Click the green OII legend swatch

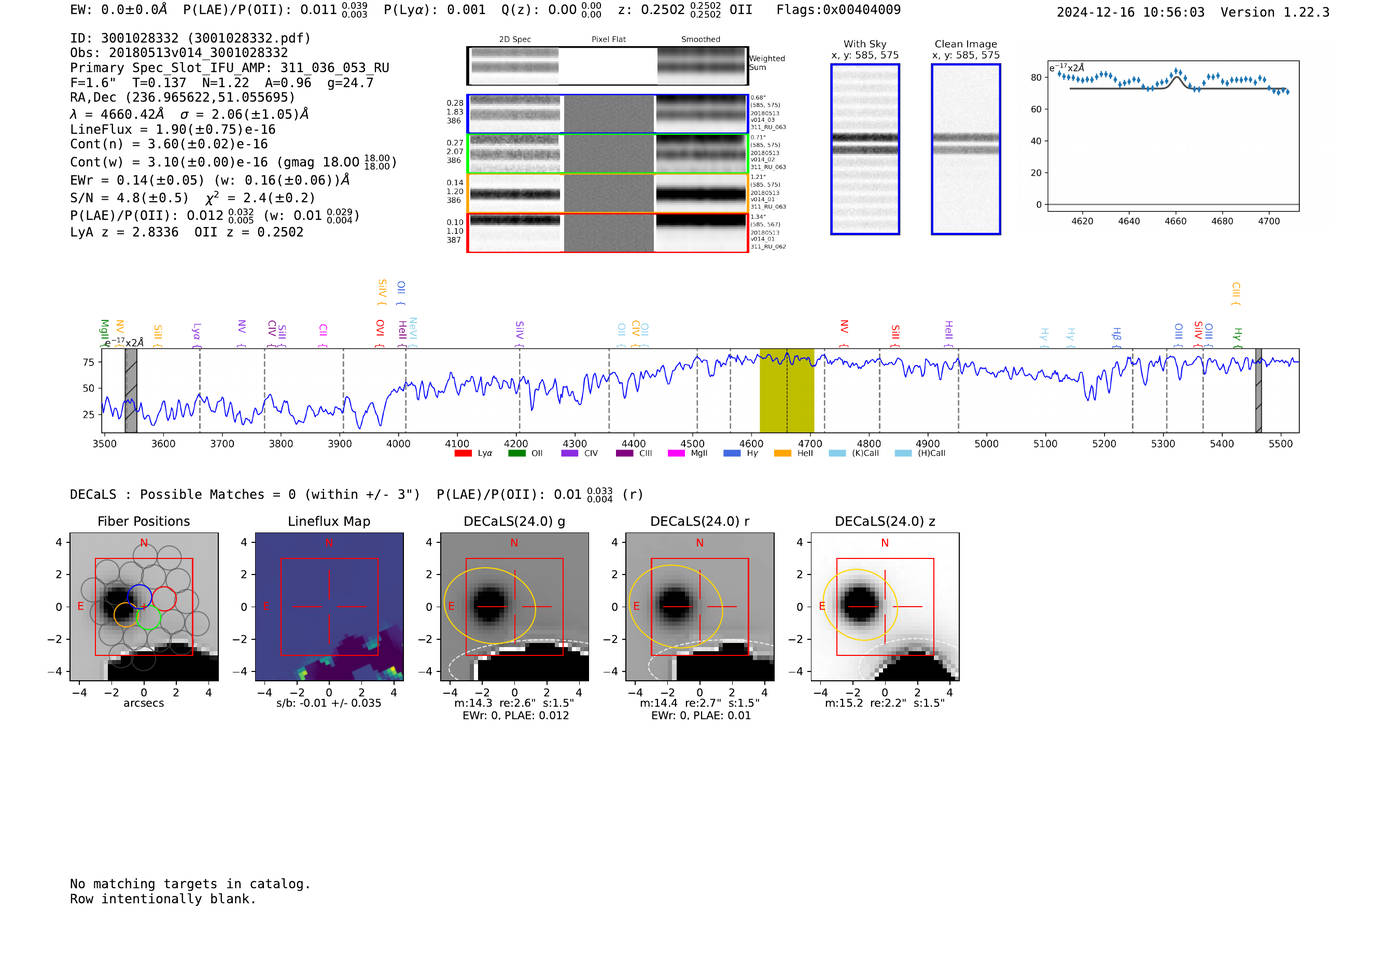pyautogui.click(x=516, y=453)
